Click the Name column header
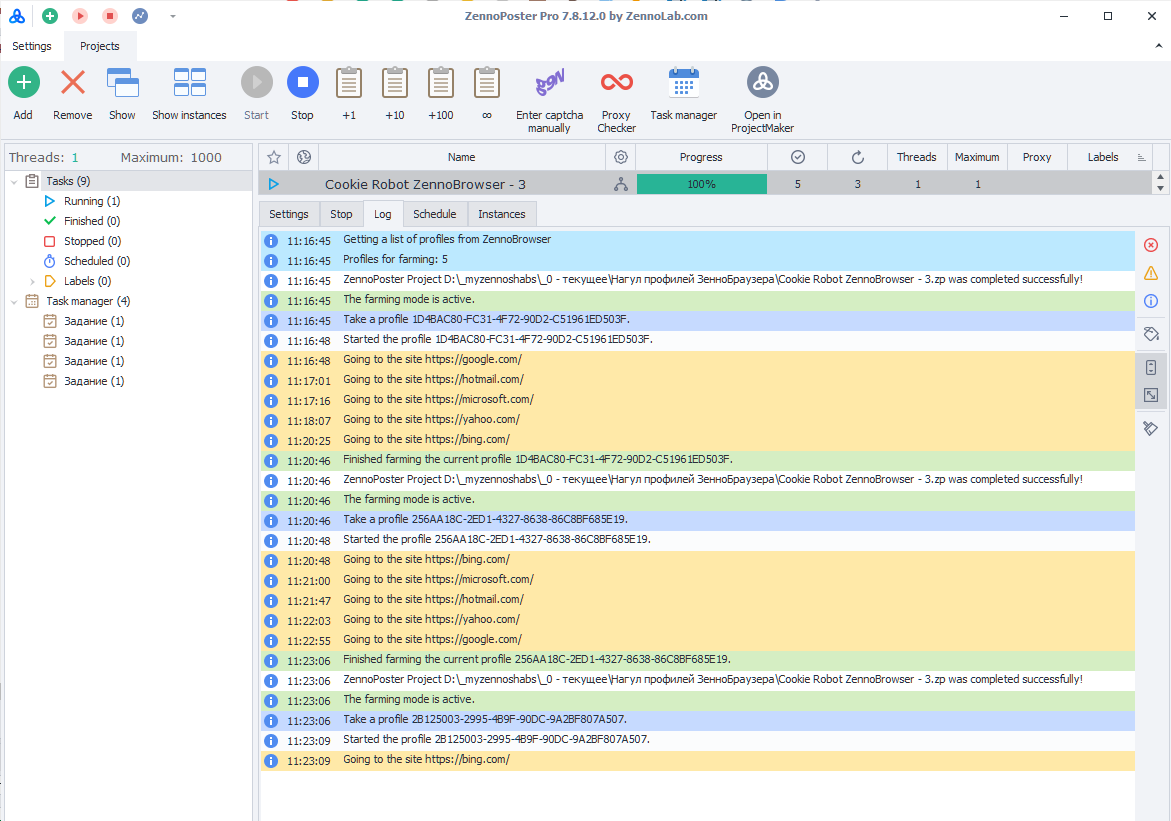Screen dimensions: 1171x821 [461, 157]
